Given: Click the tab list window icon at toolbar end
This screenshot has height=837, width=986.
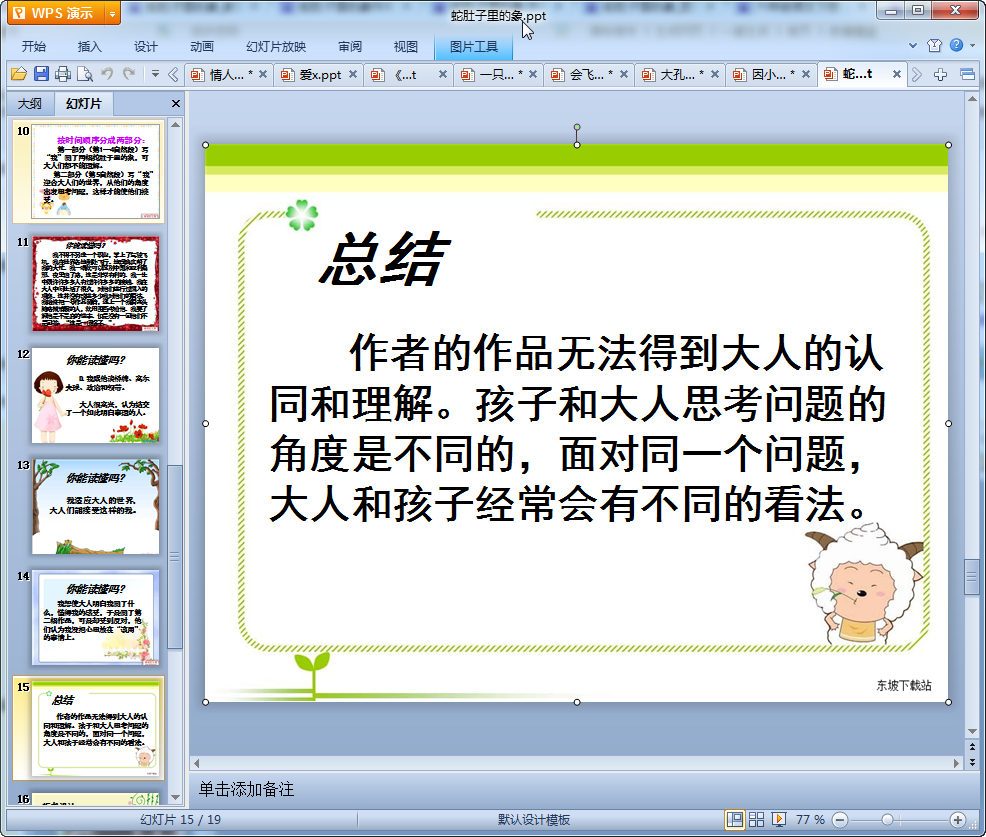Looking at the screenshot, I should point(967,75).
